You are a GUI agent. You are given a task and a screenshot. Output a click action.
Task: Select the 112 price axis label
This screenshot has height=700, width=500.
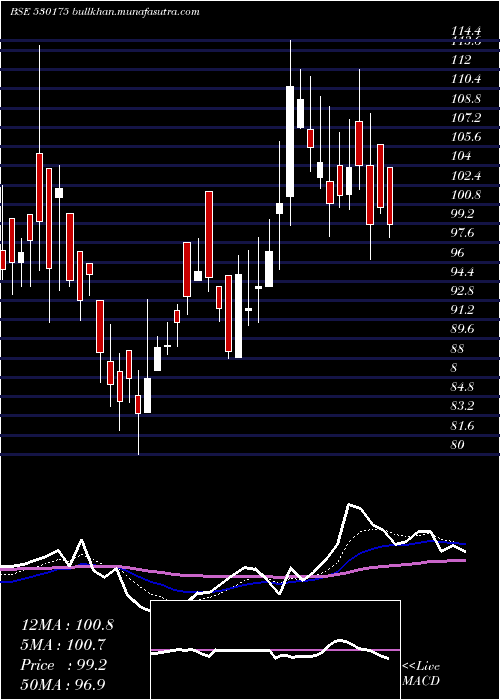pyautogui.click(x=461, y=60)
